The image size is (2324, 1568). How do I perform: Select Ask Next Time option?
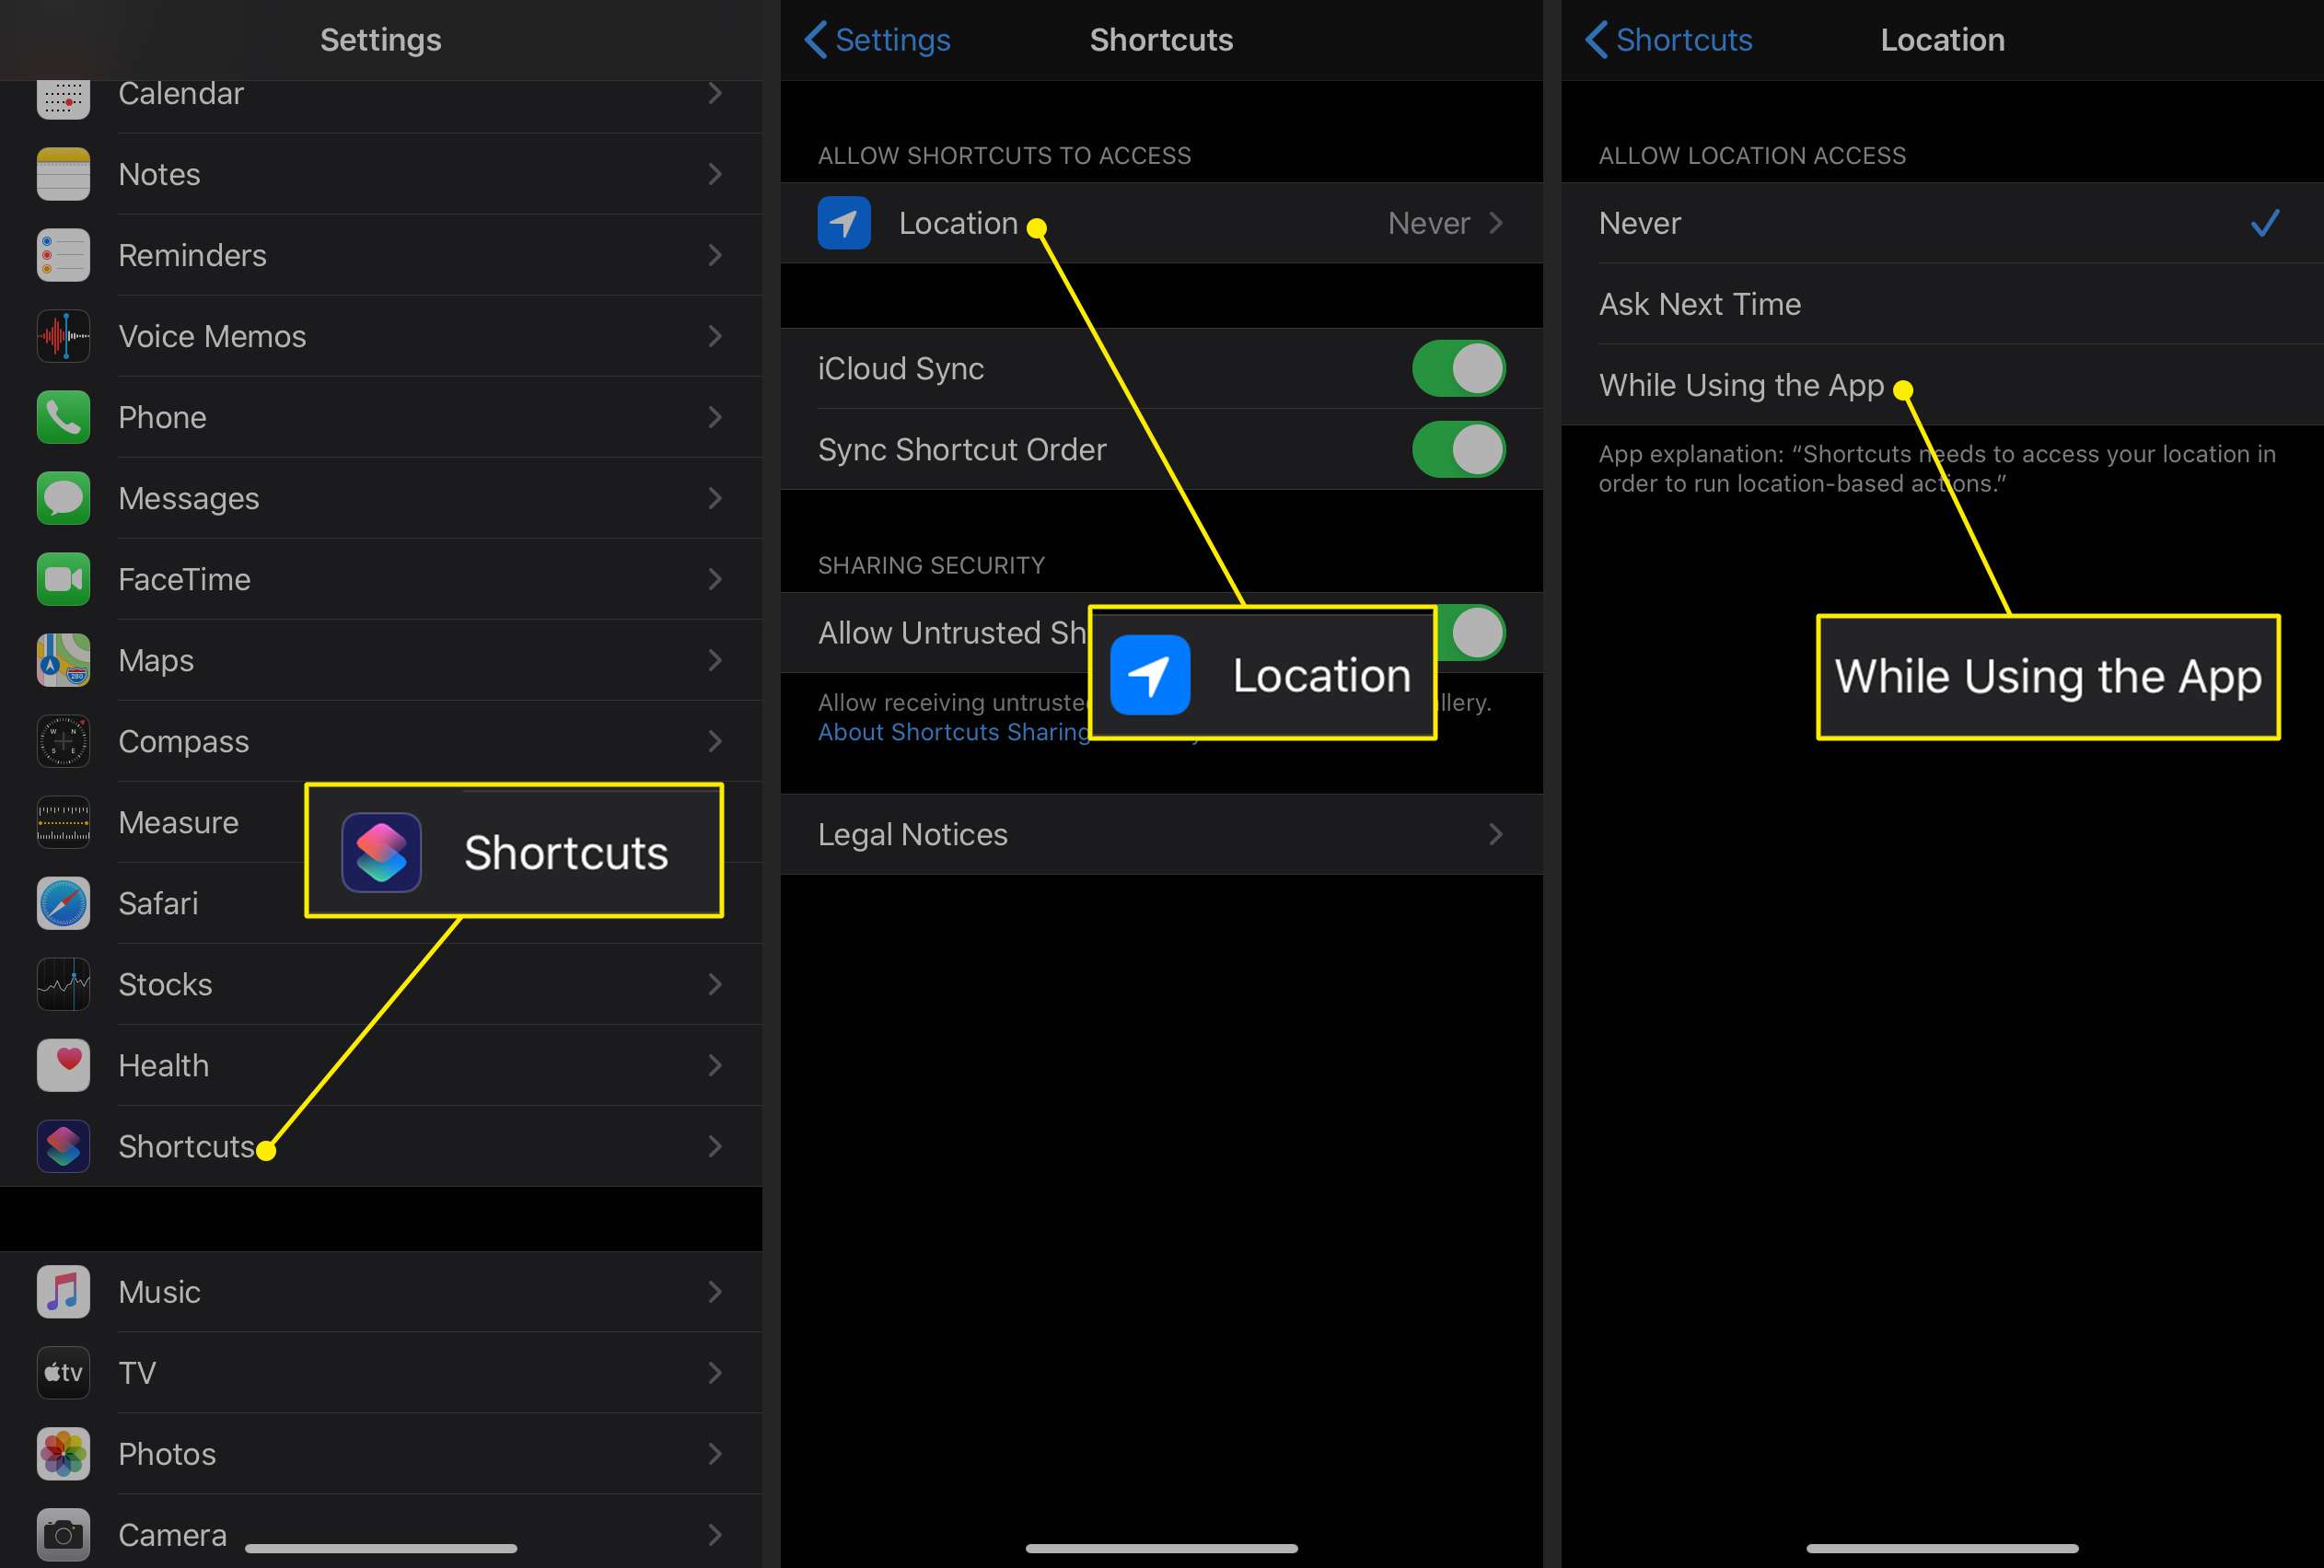tap(1937, 303)
